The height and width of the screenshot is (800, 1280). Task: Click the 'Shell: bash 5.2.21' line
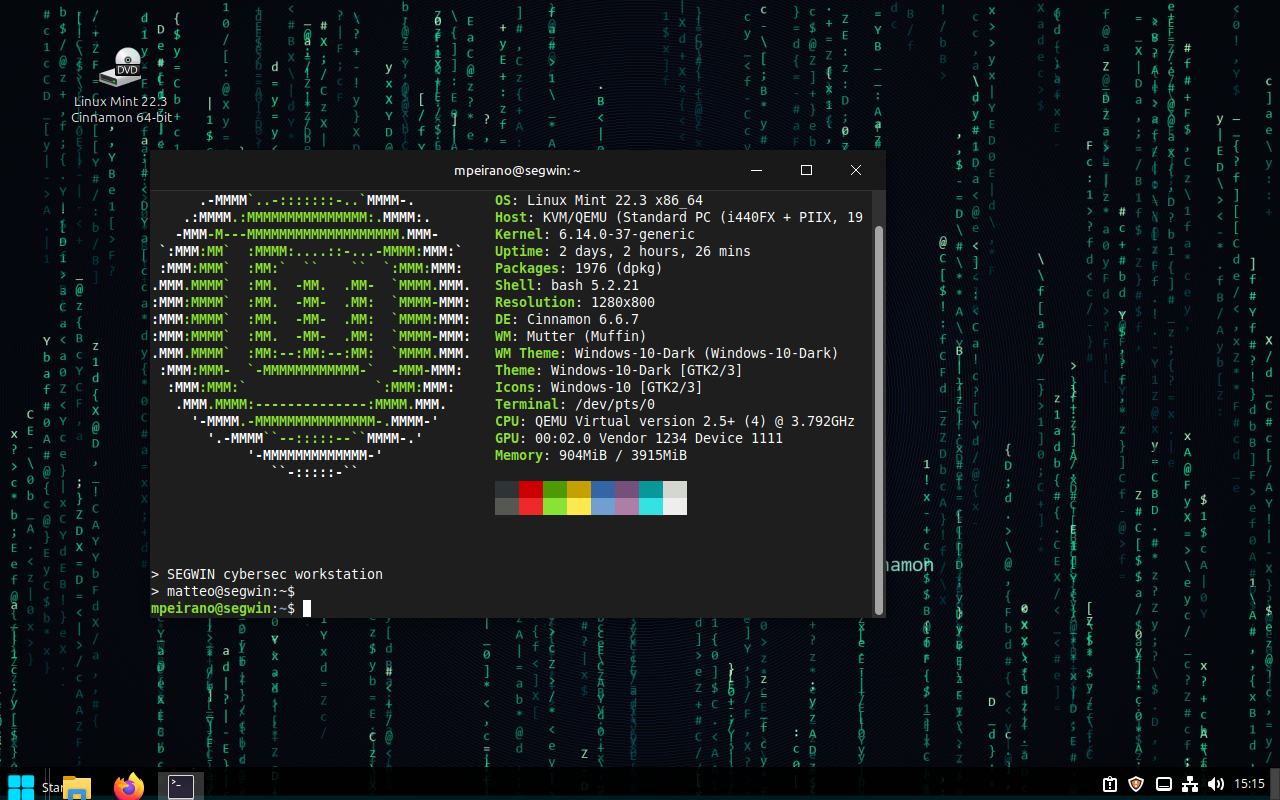click(x=567, y=285)
